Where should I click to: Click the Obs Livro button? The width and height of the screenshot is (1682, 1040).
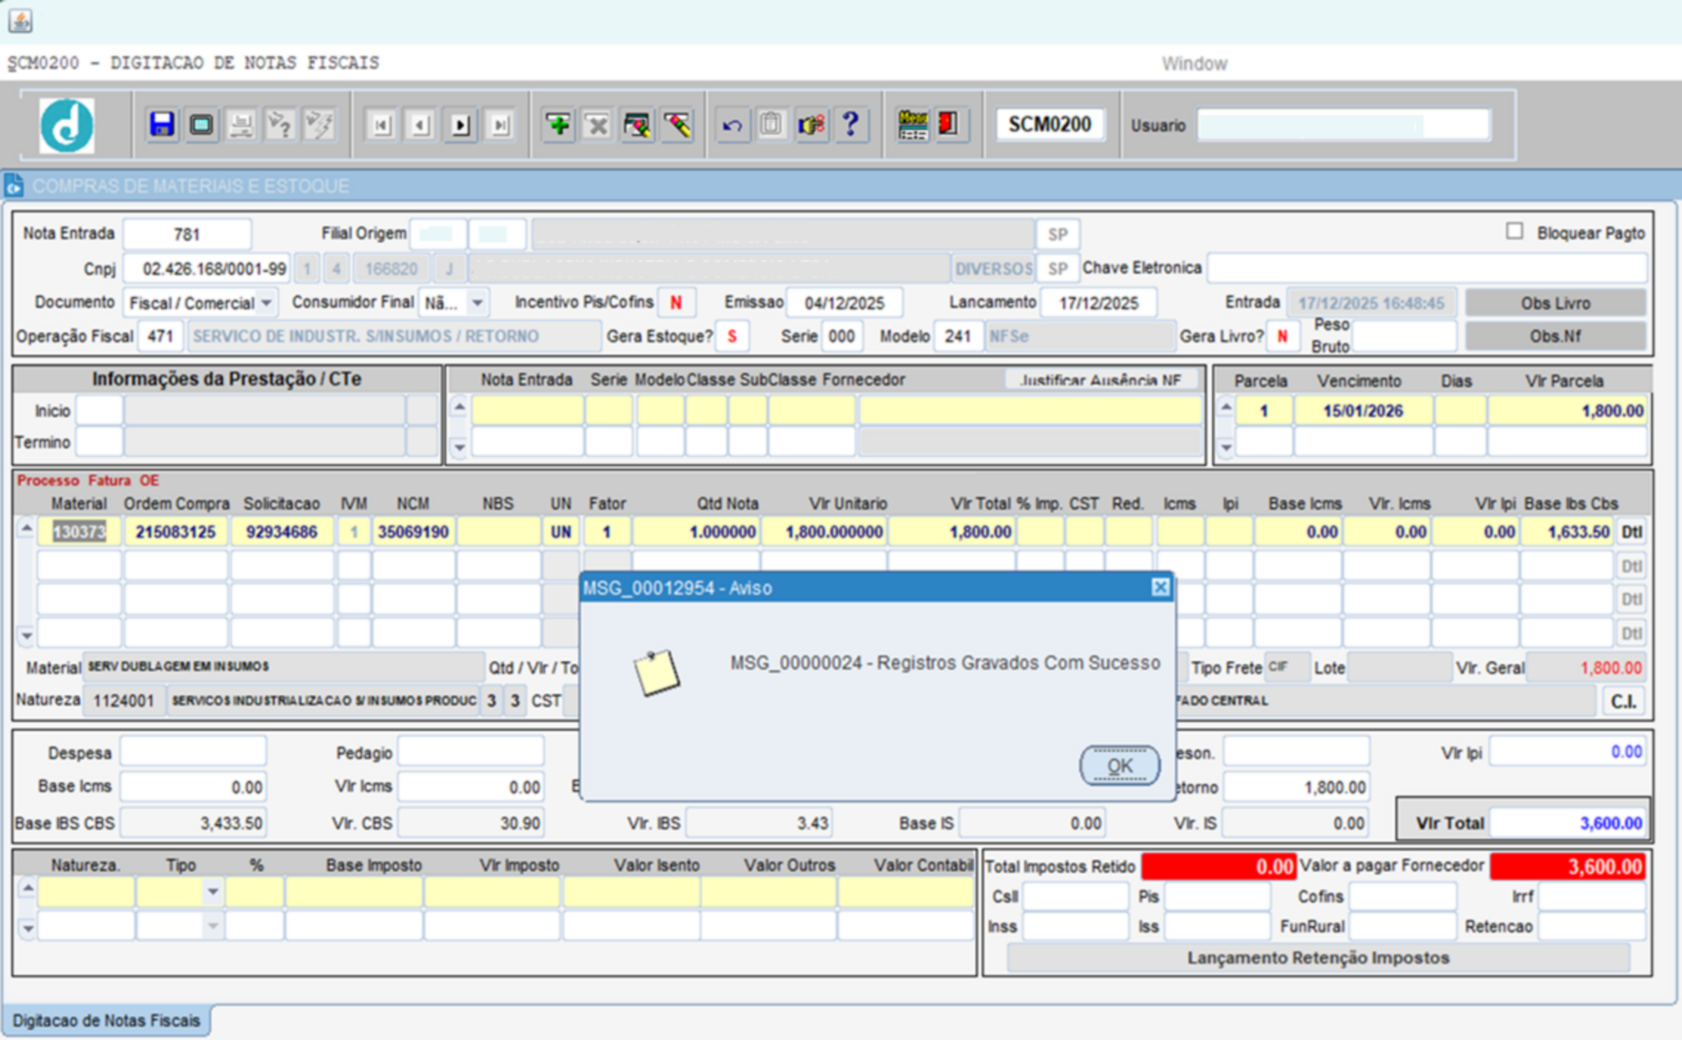pos(1554,303)
